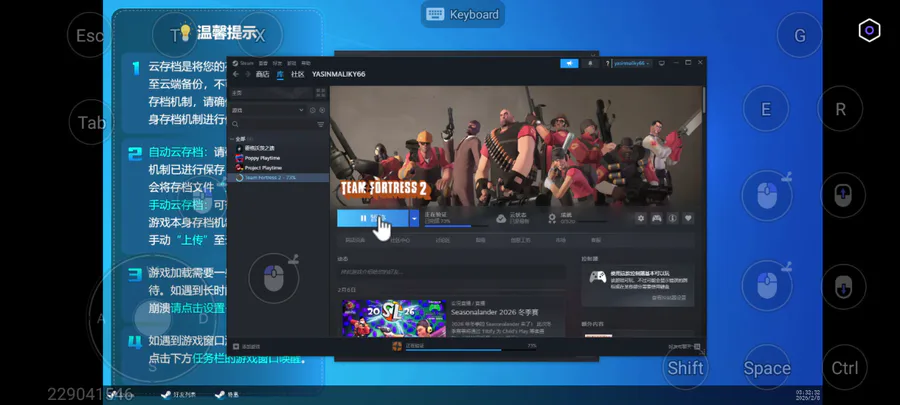This screenshot has width=900, height=405.
Task: Open Seasonalander 2026 冬季赛 headline
Action: pos(495,313)
